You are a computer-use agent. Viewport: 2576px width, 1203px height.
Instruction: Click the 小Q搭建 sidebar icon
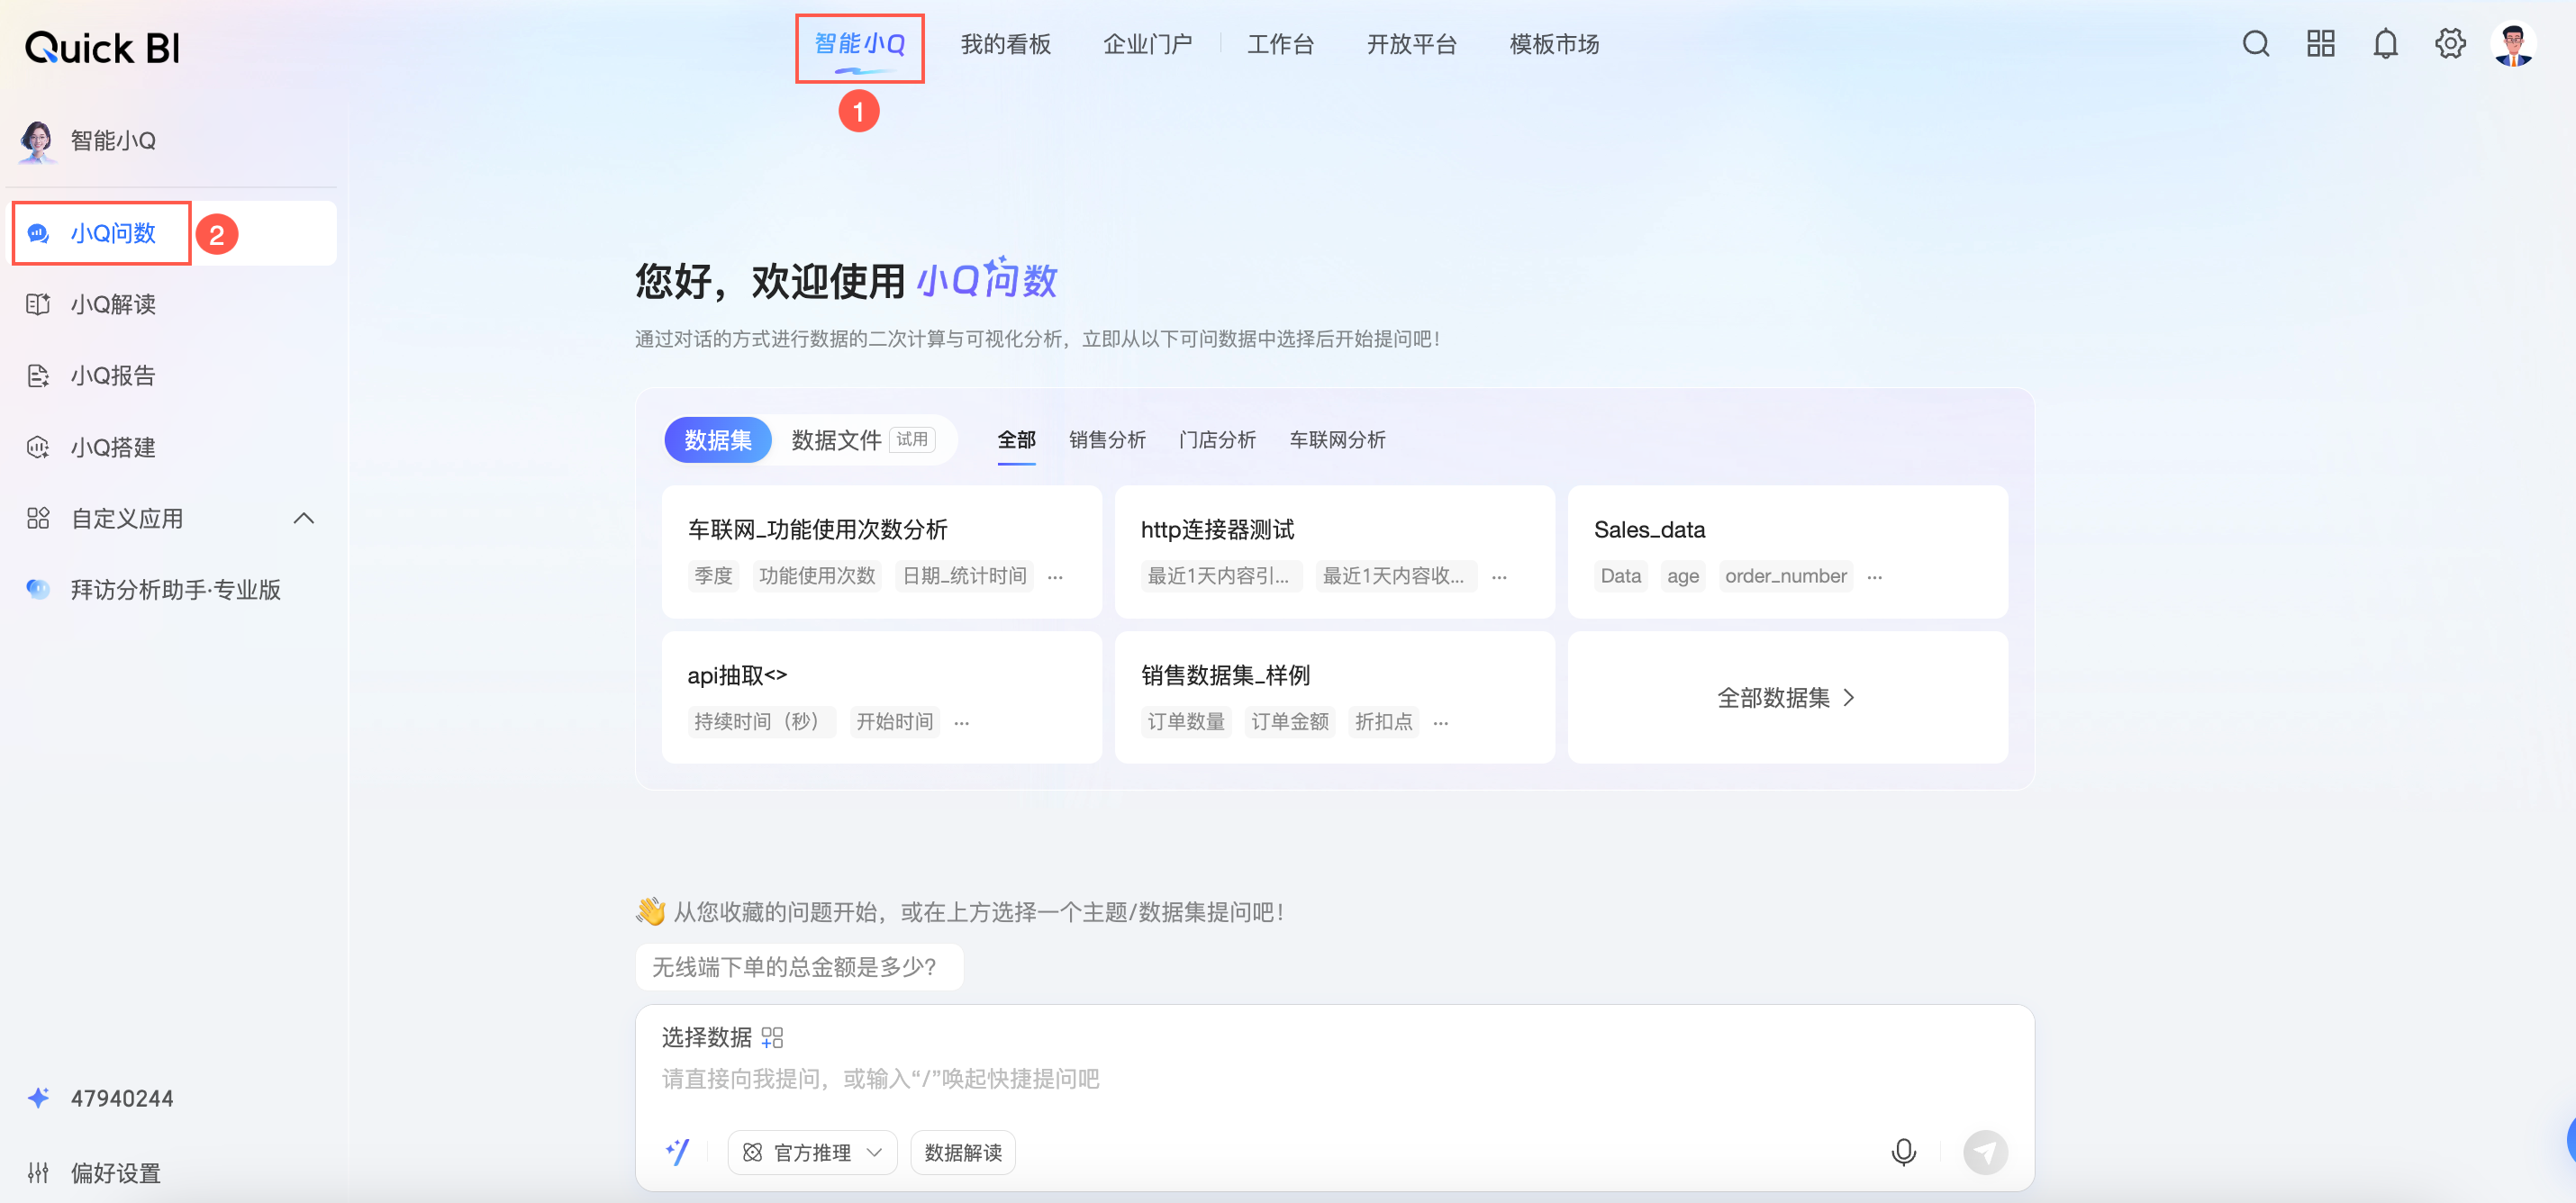point(38,447)
